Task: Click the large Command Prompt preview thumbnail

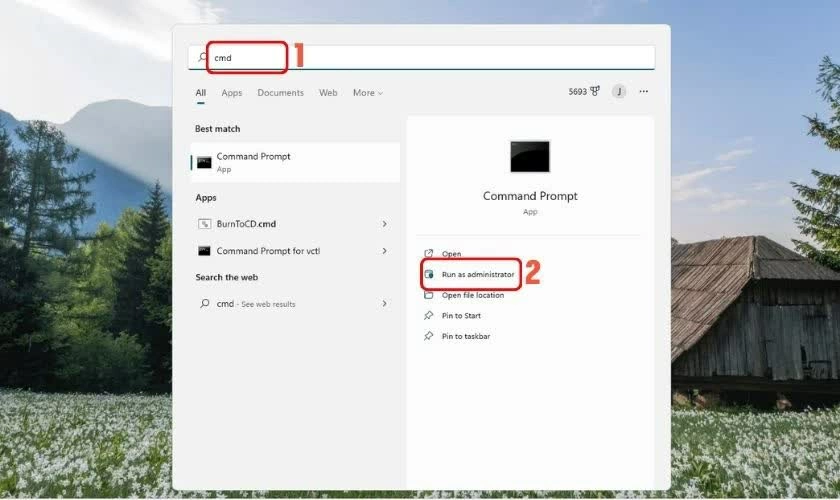Action: [530, 156]
